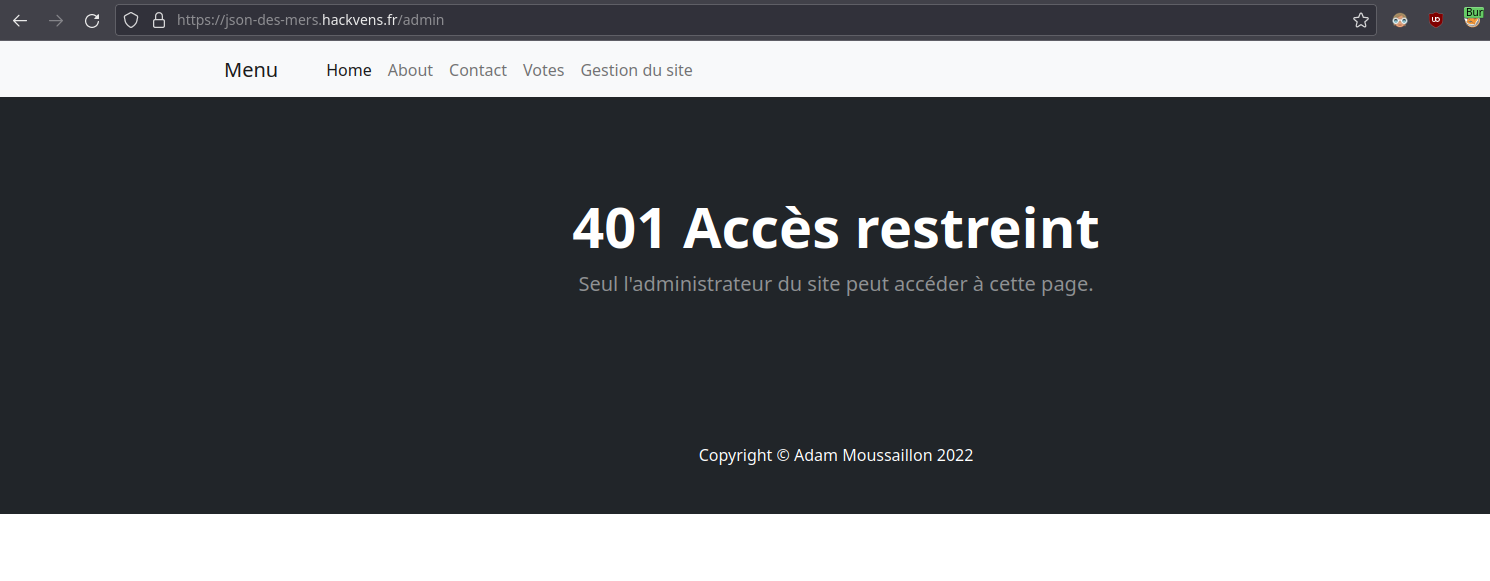
Task: Click the Menu brand title
Action: (x=251, y=70)
